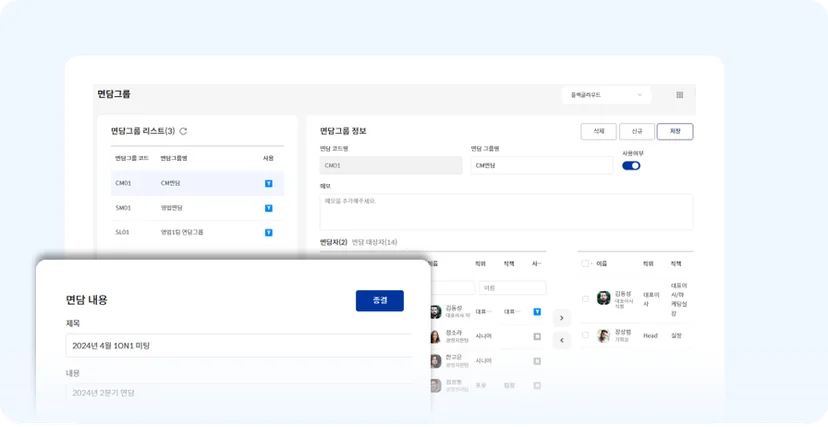The width and height of the screenshot is (828, 427).
Task: Select the SM01 영업면담 row
Action: point(197,208)
